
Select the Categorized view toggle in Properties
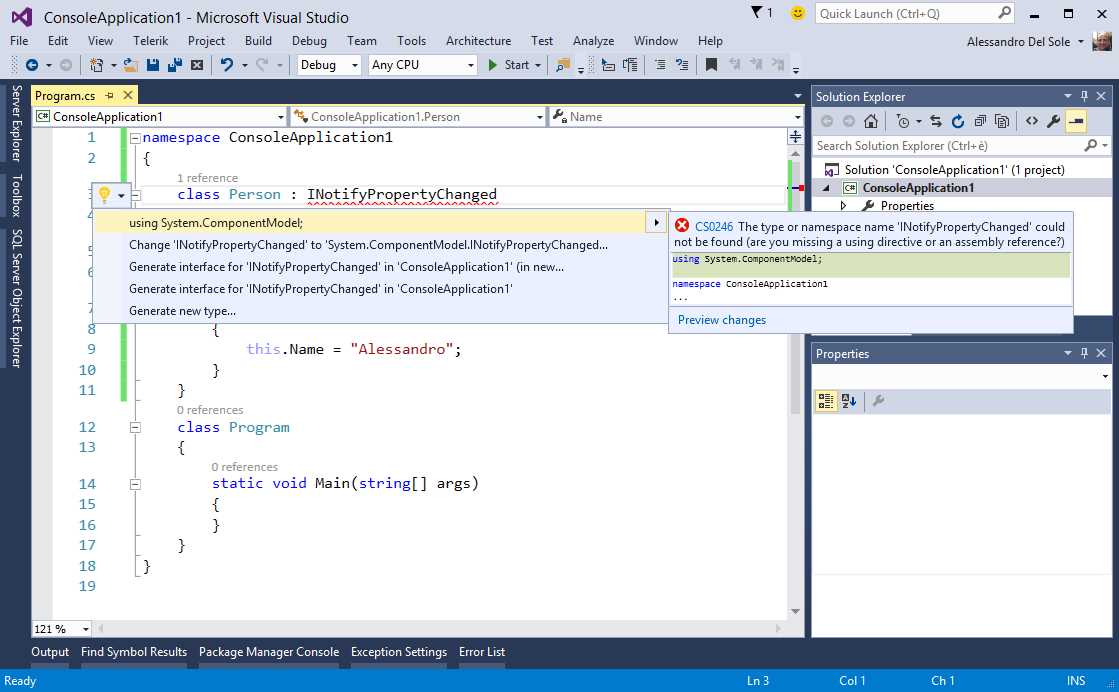[x=825, y=400]
